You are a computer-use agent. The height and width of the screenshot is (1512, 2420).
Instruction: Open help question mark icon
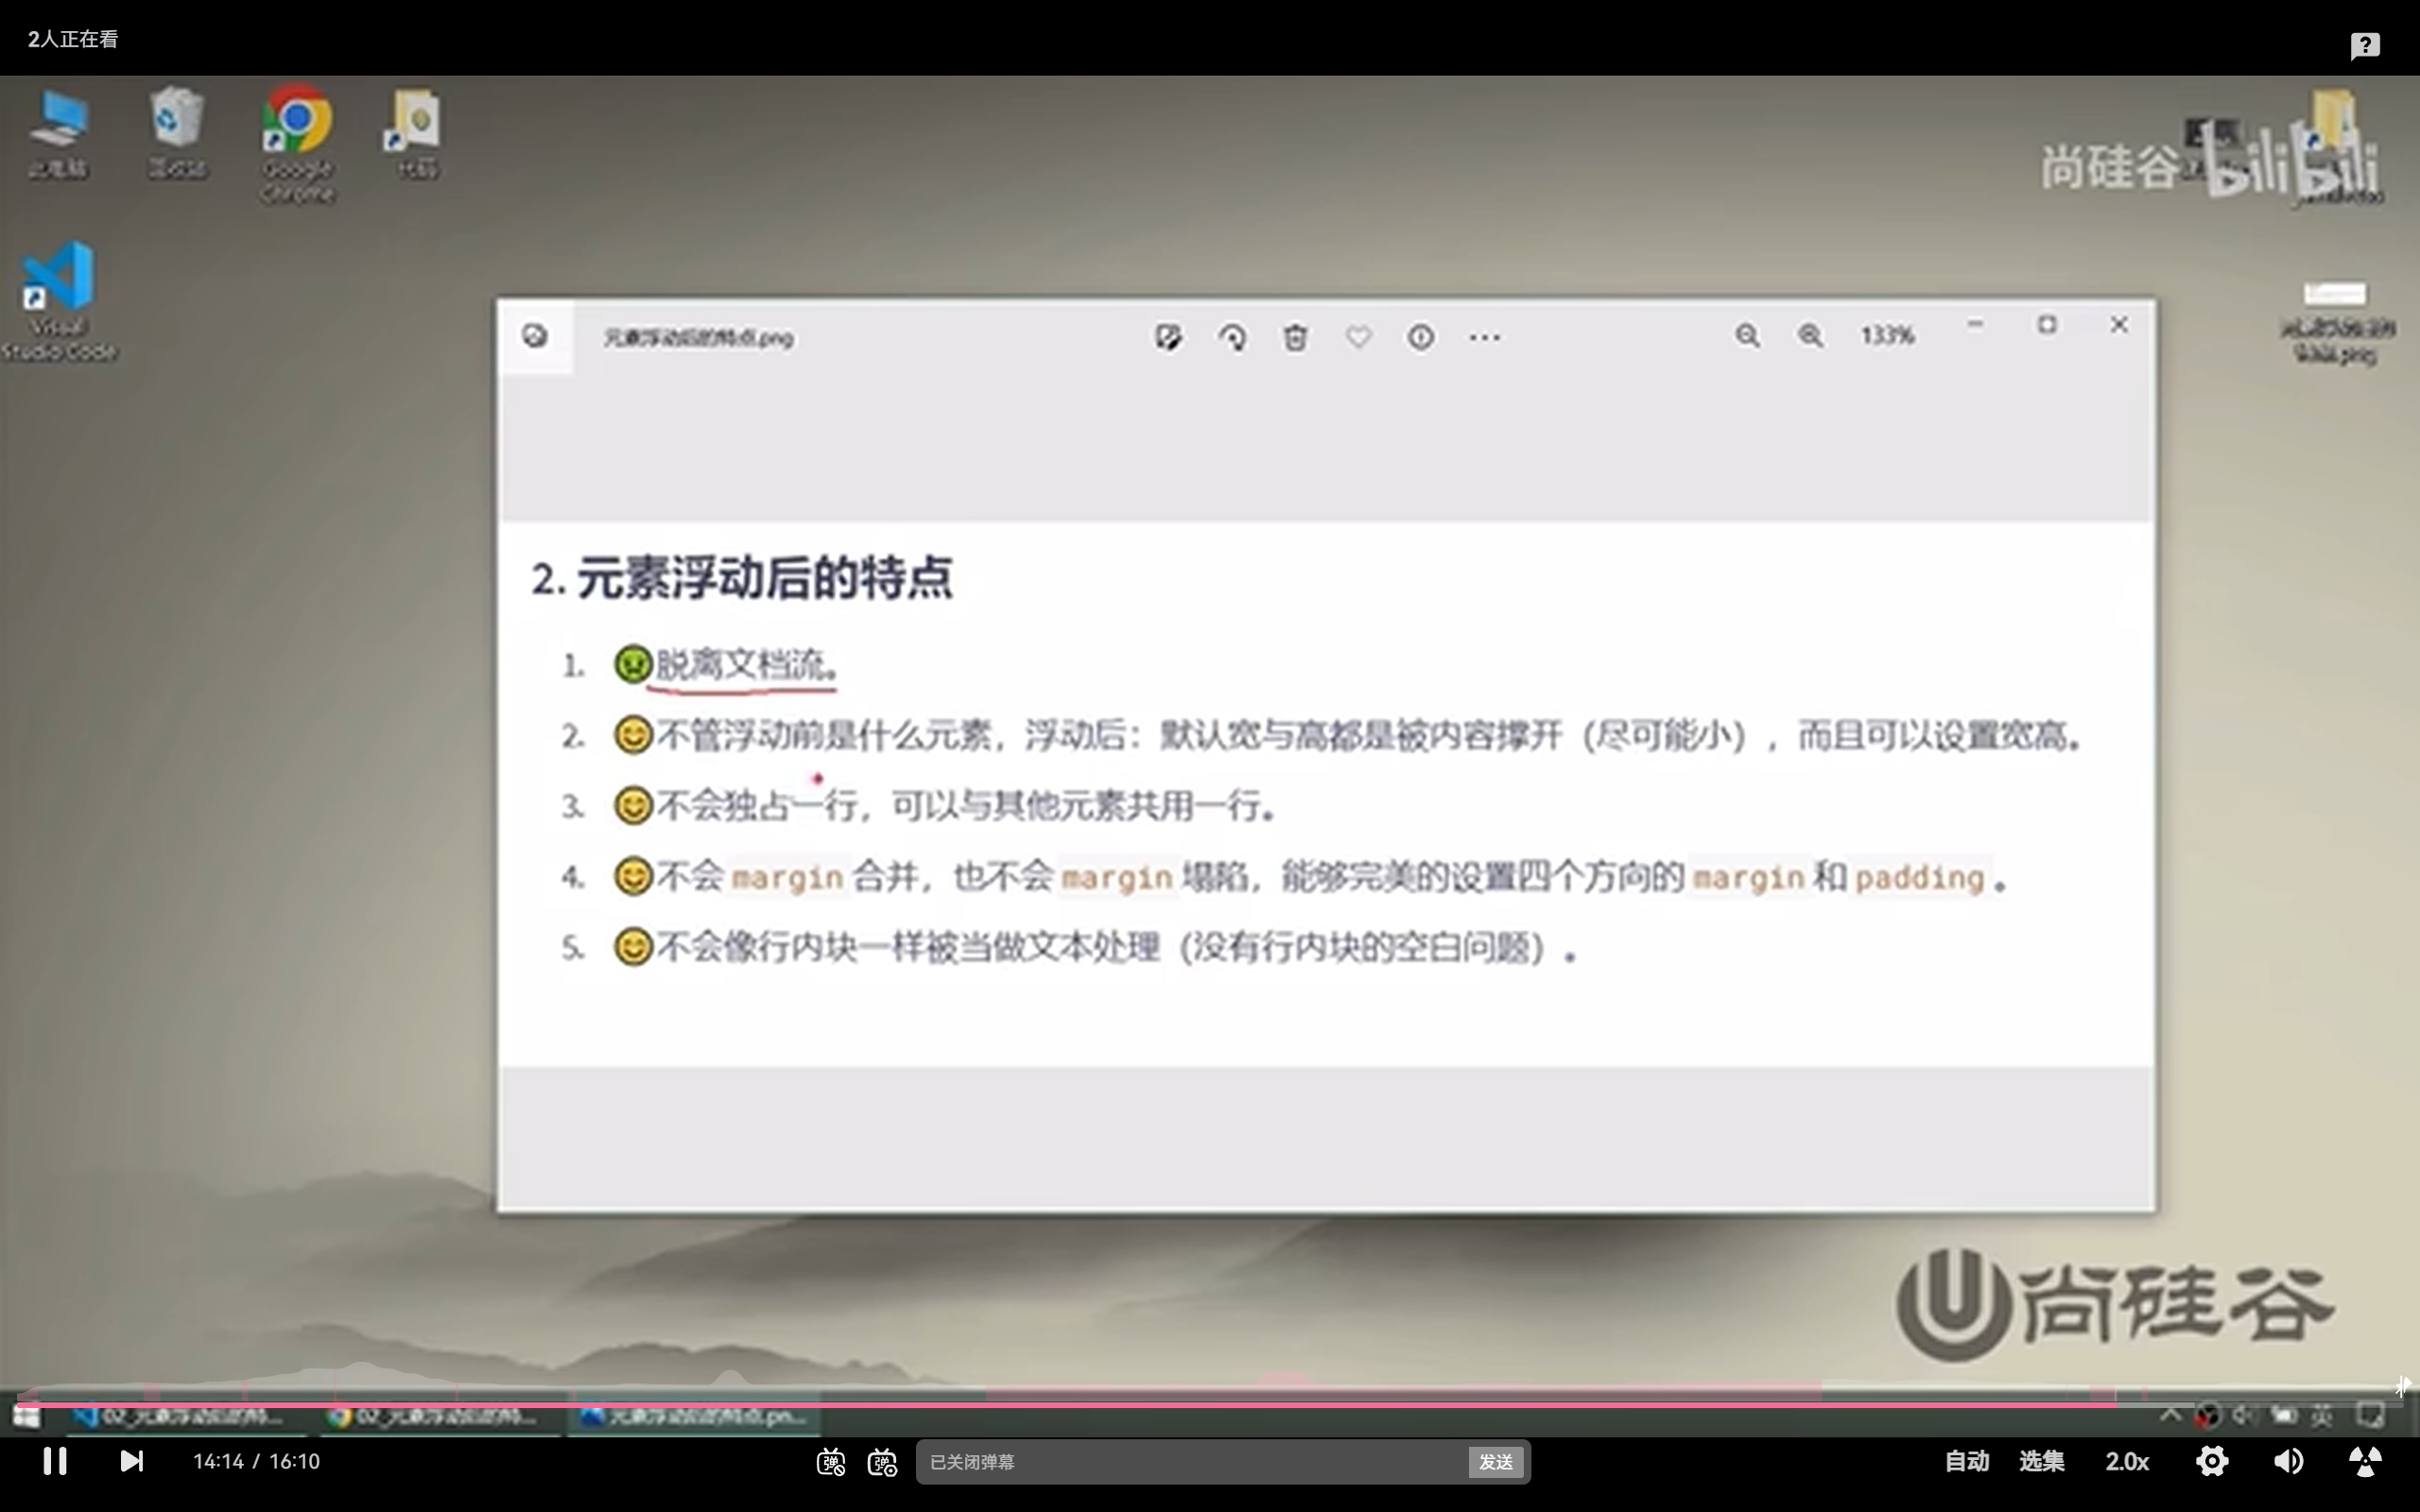coord(2364,45)
